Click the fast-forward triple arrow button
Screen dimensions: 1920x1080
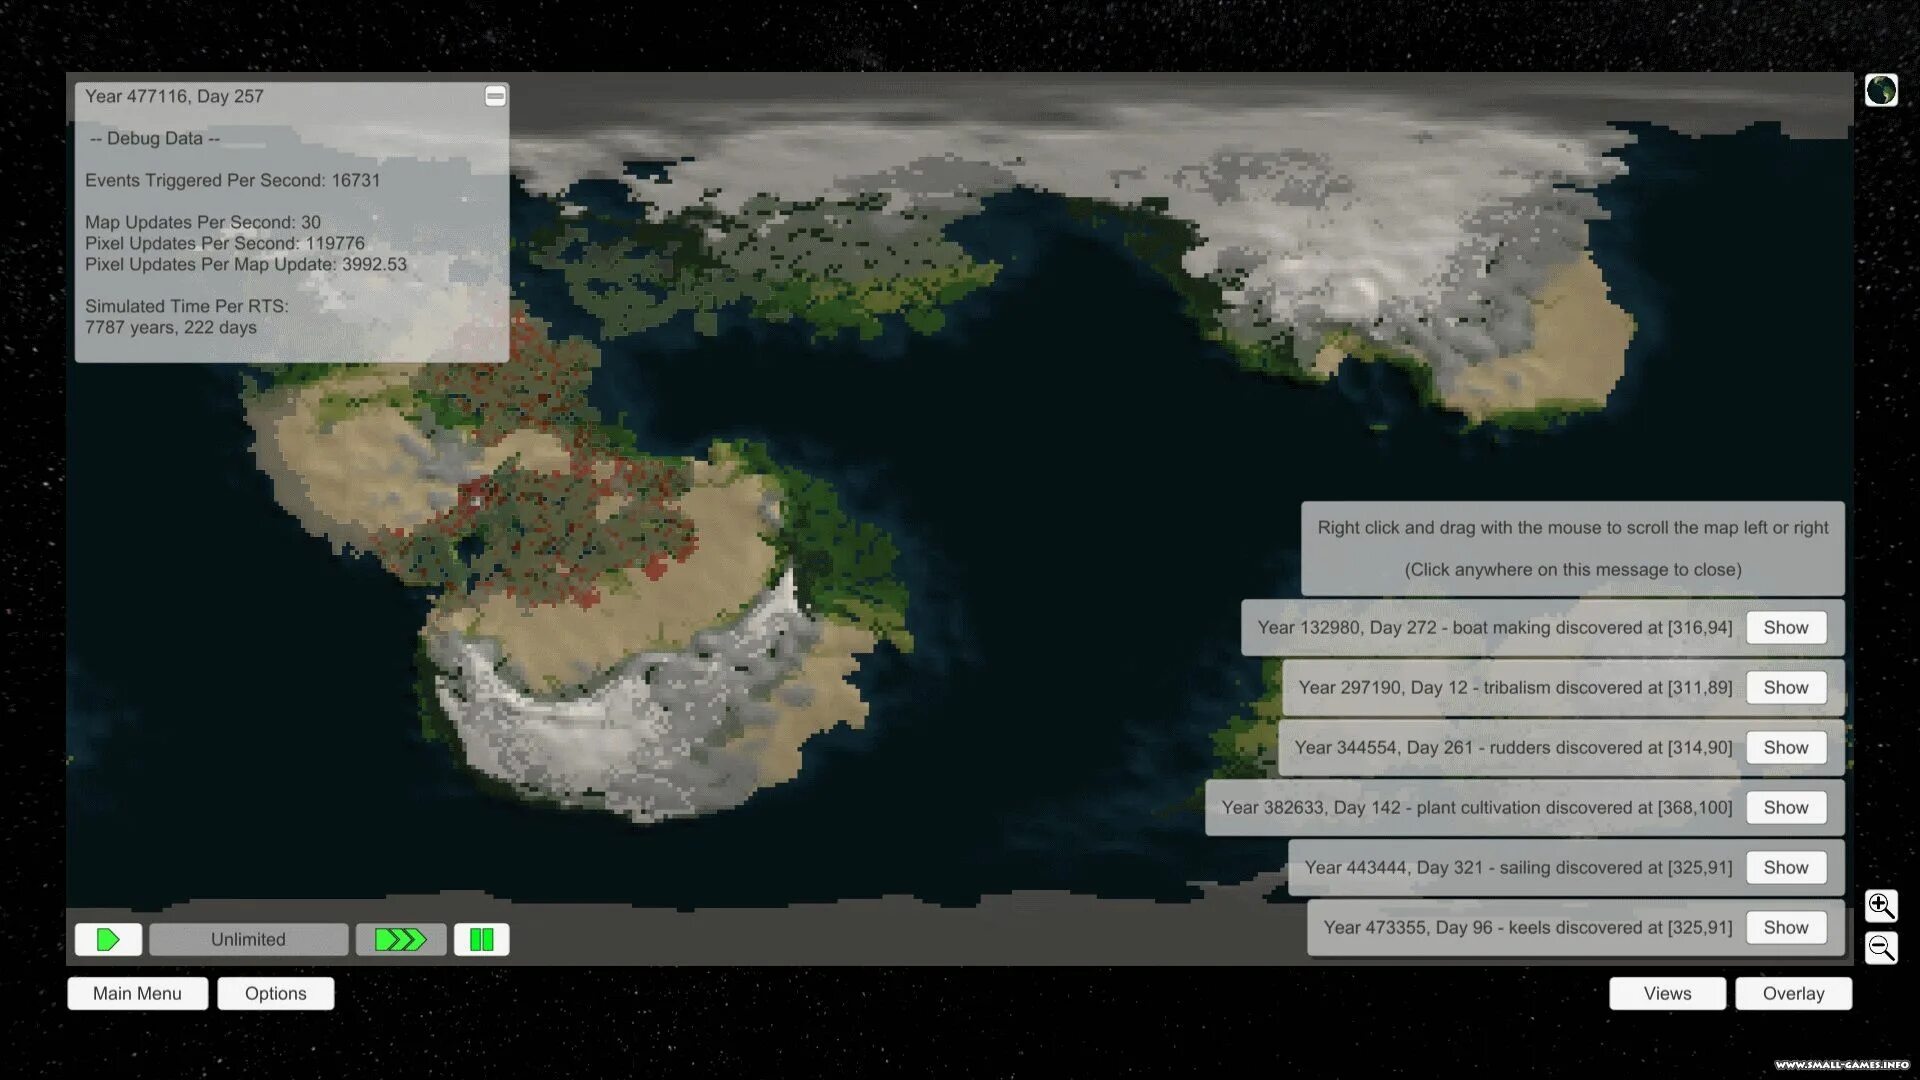400,939
